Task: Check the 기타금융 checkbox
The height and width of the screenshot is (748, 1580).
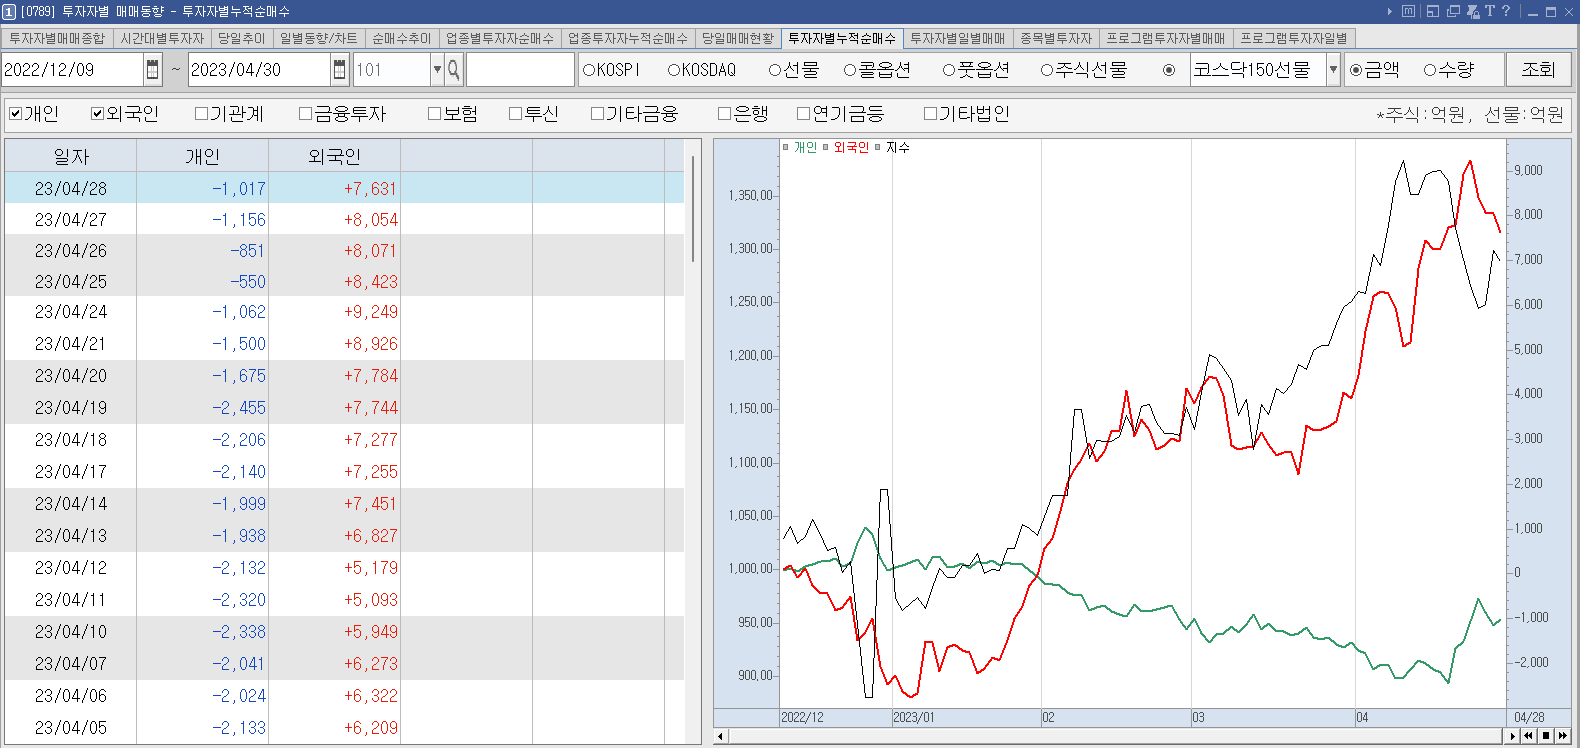Action: pos(597,114)
